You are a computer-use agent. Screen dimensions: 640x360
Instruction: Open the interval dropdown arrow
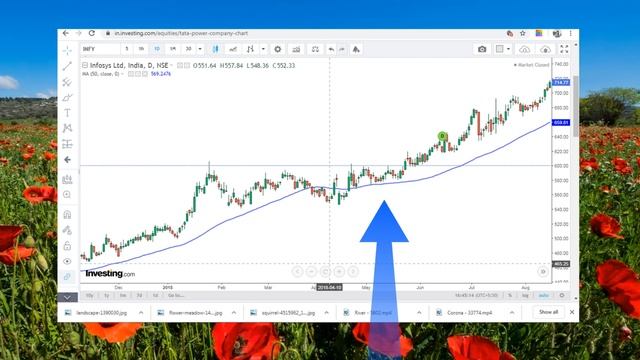pyautogui.click(x=200, y=49)
